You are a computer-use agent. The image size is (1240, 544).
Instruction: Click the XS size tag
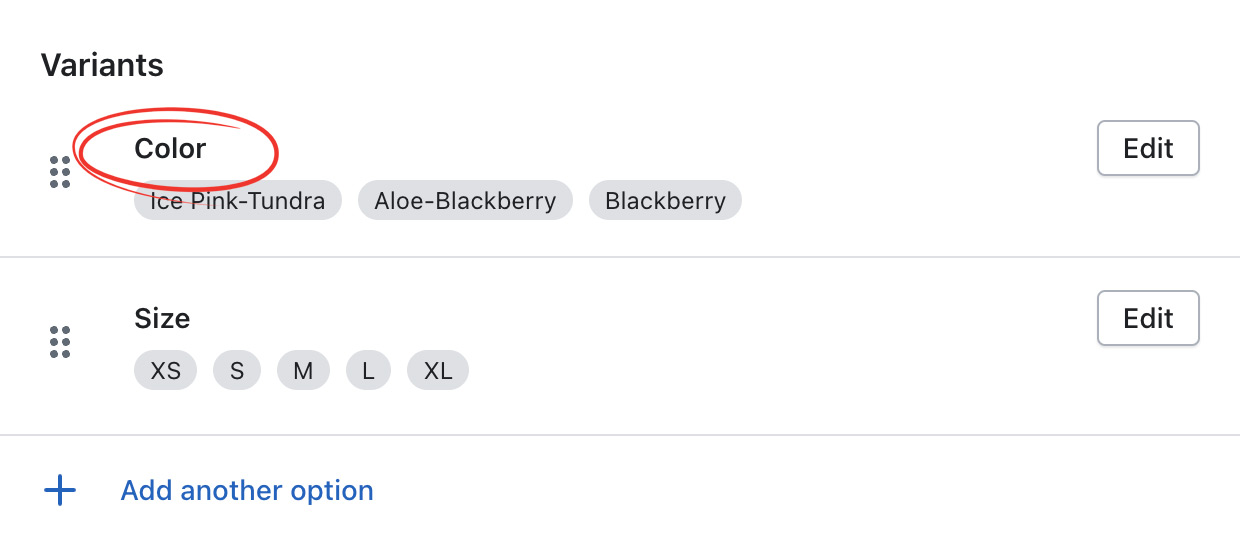[x=166, y=371]
